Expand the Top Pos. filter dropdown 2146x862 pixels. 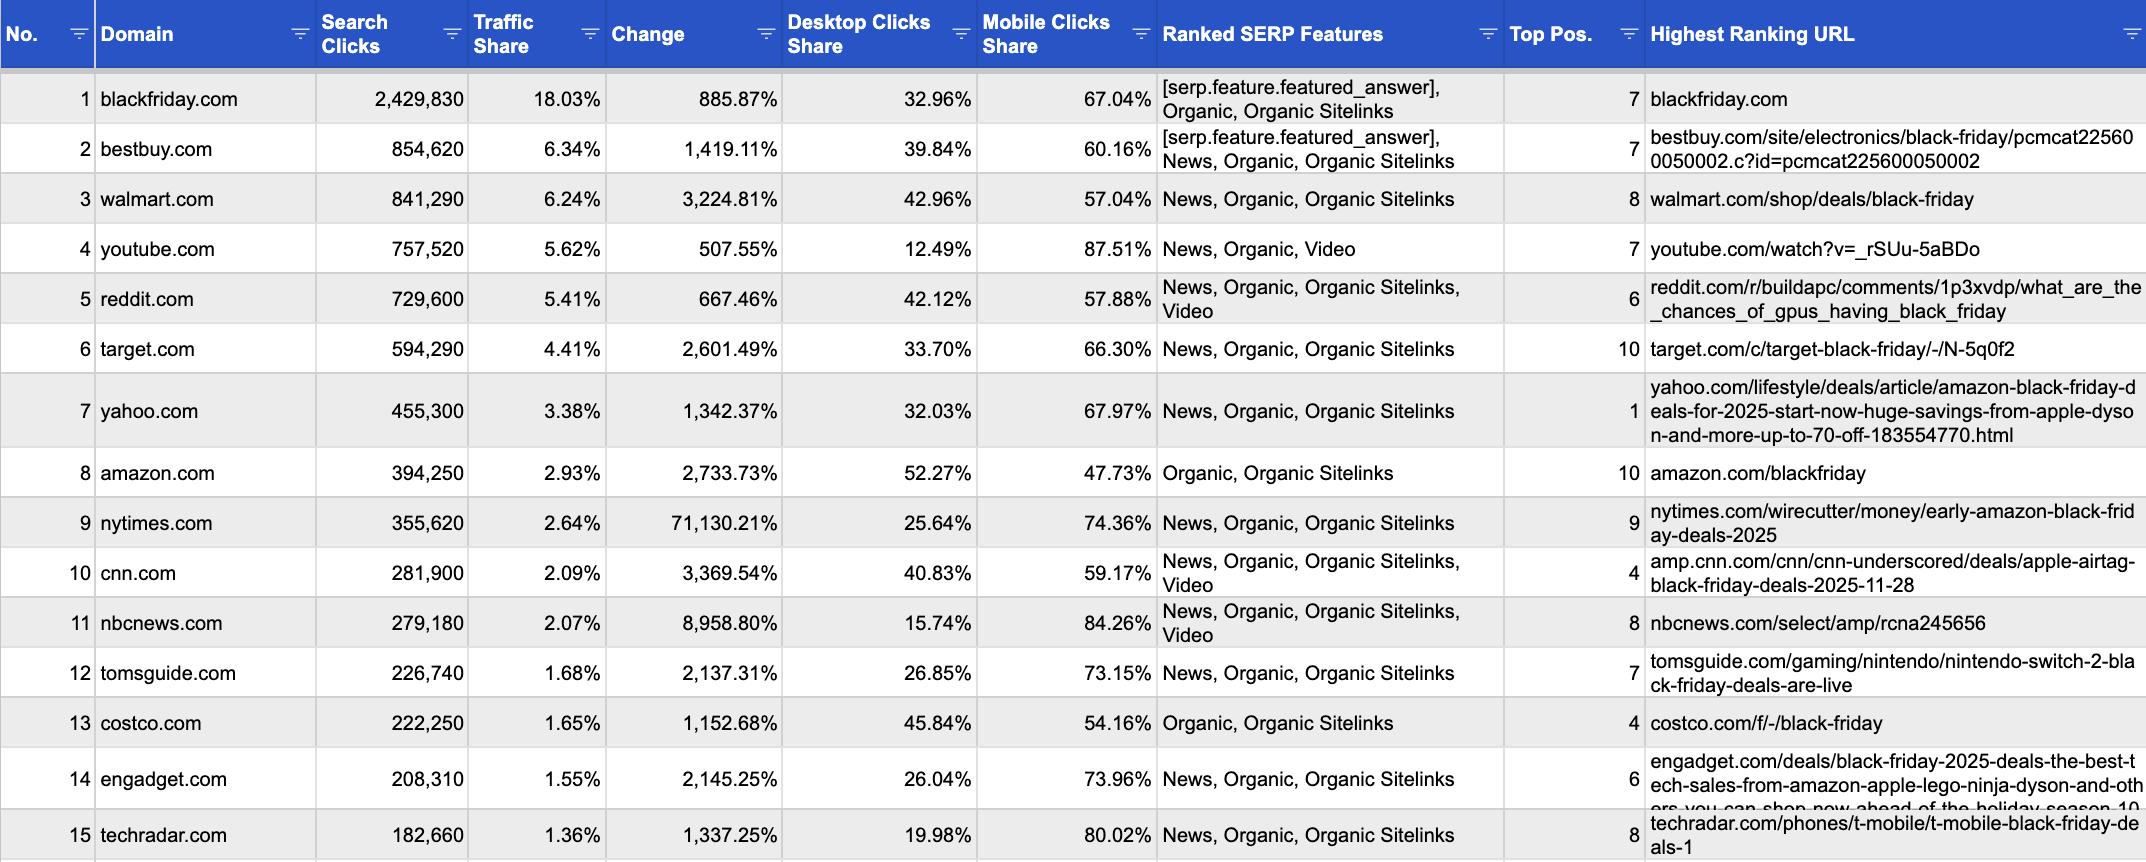1629,34
